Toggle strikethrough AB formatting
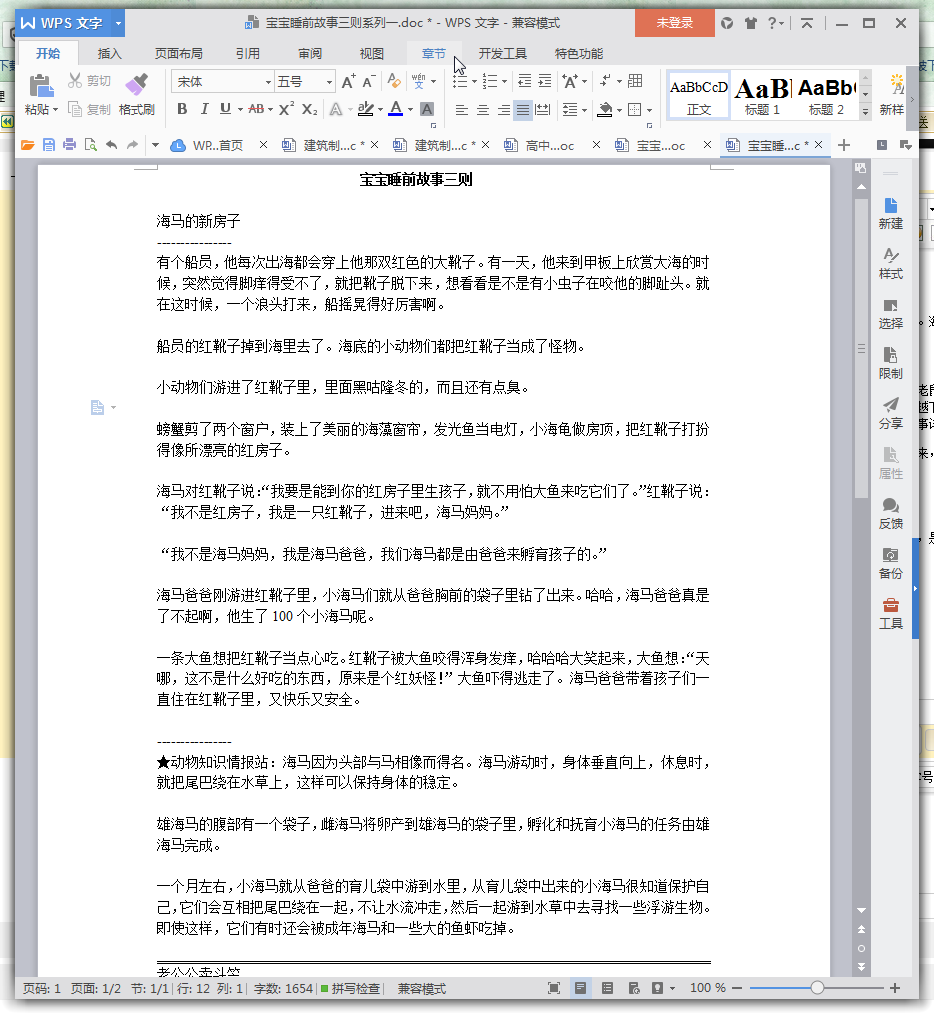934x1014 pixels. click(x=256, y=109)
